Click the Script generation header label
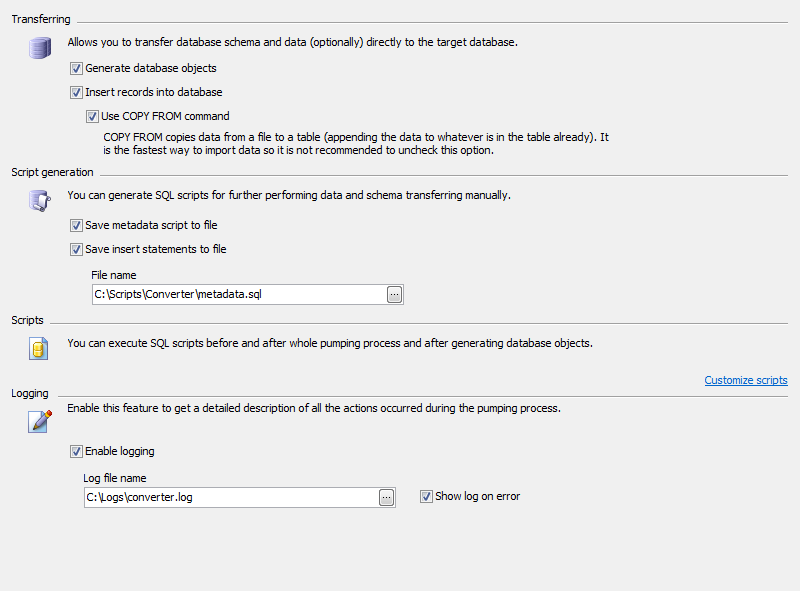The width and height of the screenshot is (800, 591). pyautogui.click(x=51, y=172)
